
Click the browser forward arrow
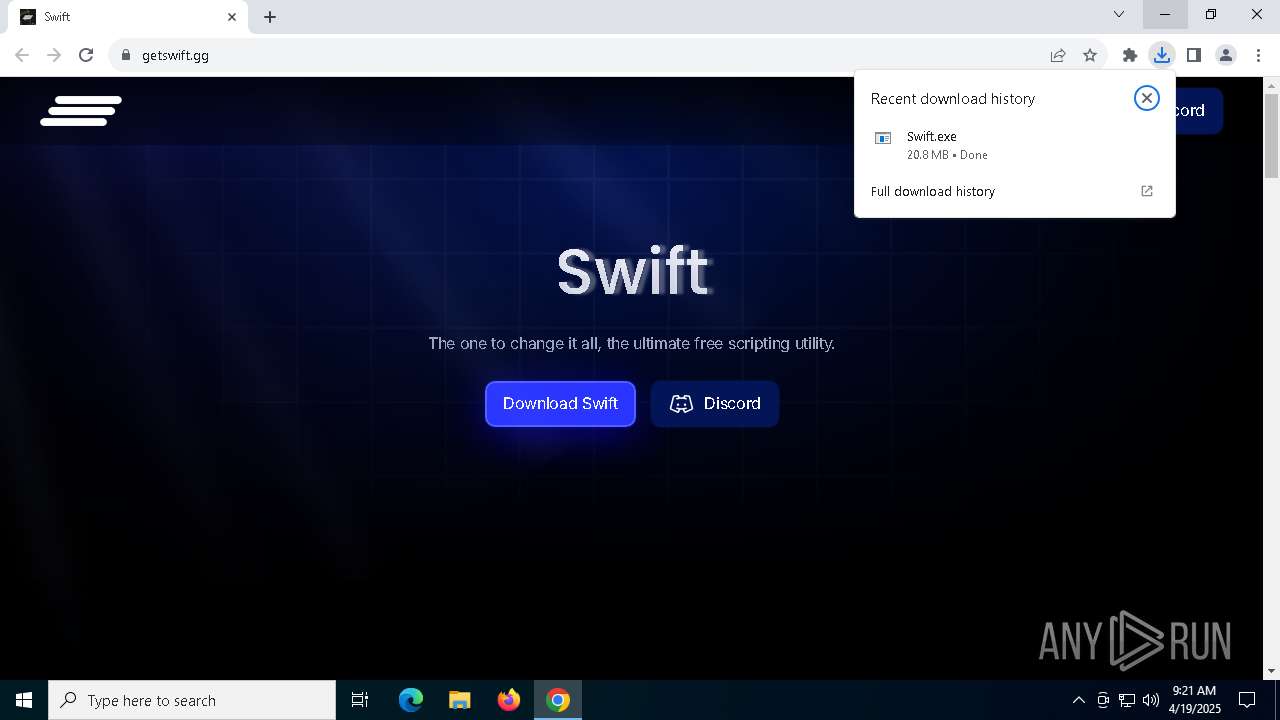(x=54, y=55)
